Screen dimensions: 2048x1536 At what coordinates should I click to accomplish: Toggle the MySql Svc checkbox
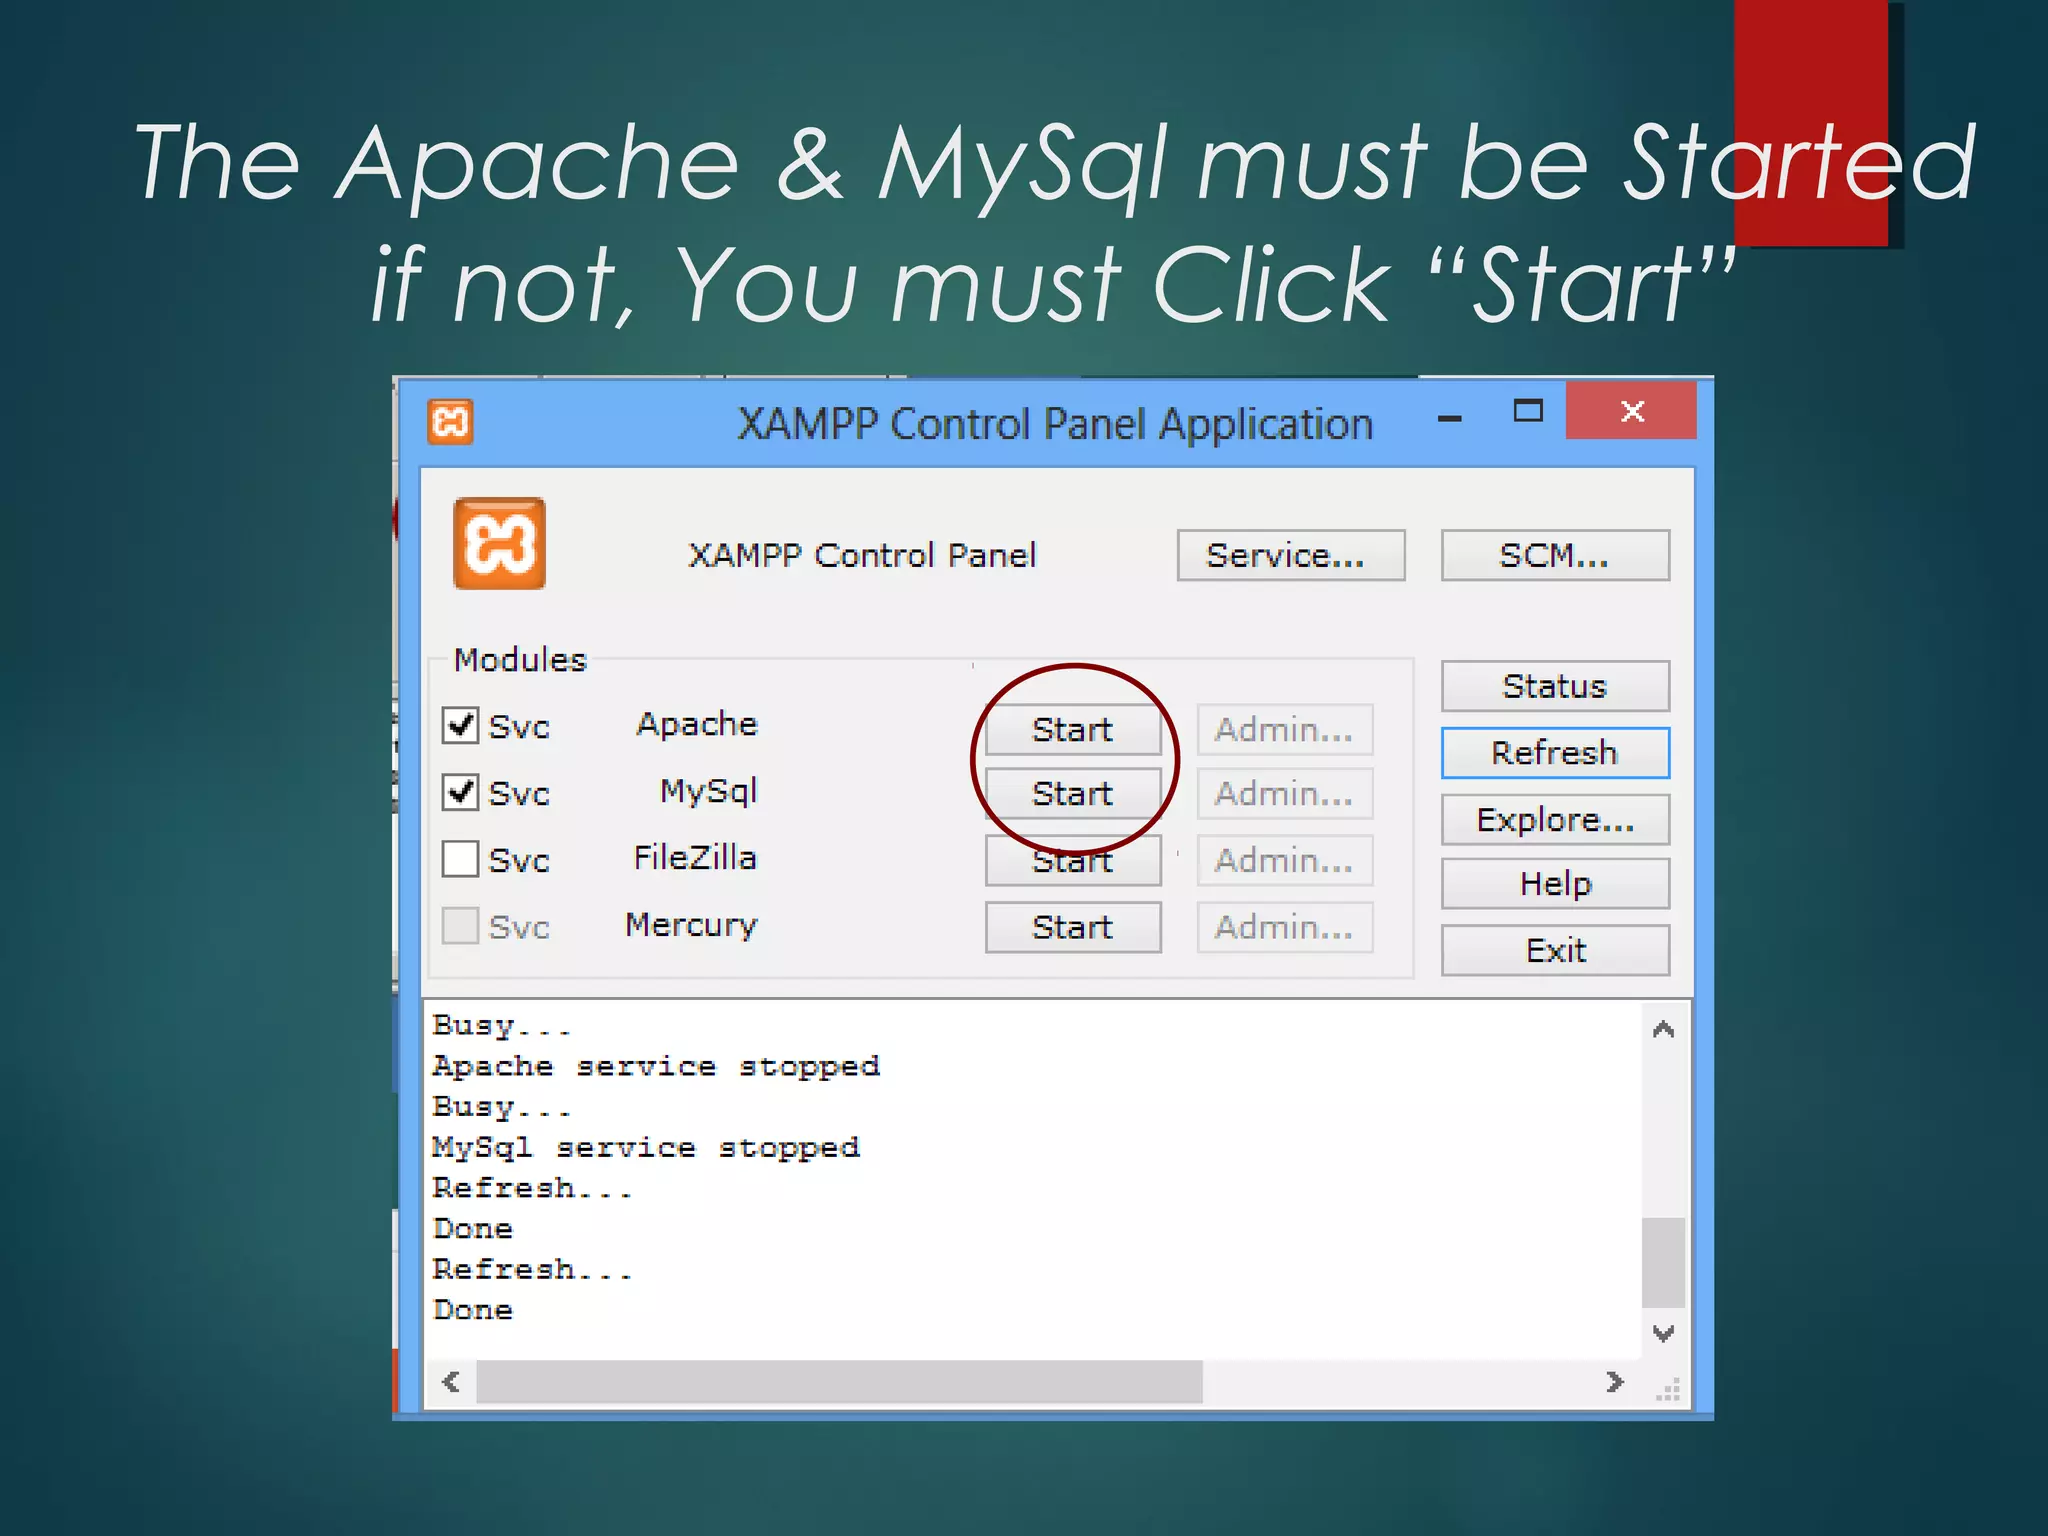click(x=460, y=791)
